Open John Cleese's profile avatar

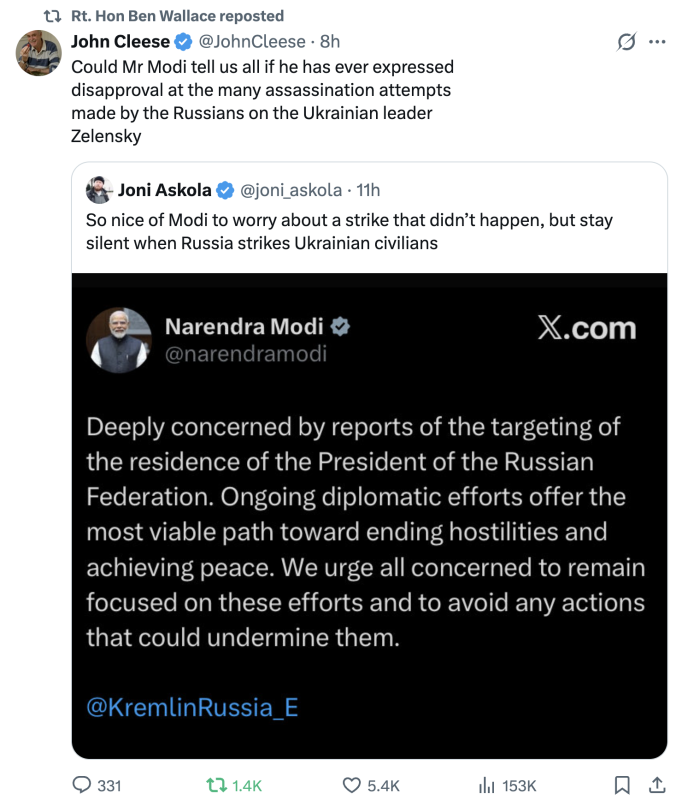39,54
